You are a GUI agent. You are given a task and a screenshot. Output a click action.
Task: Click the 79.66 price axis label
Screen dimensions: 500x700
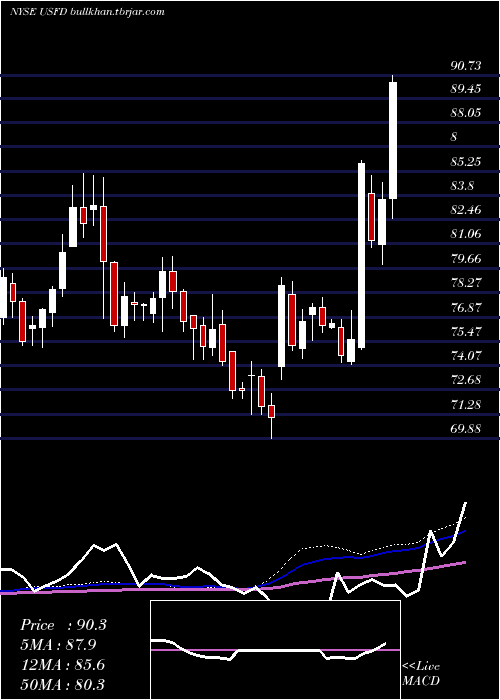click(466, 258)
